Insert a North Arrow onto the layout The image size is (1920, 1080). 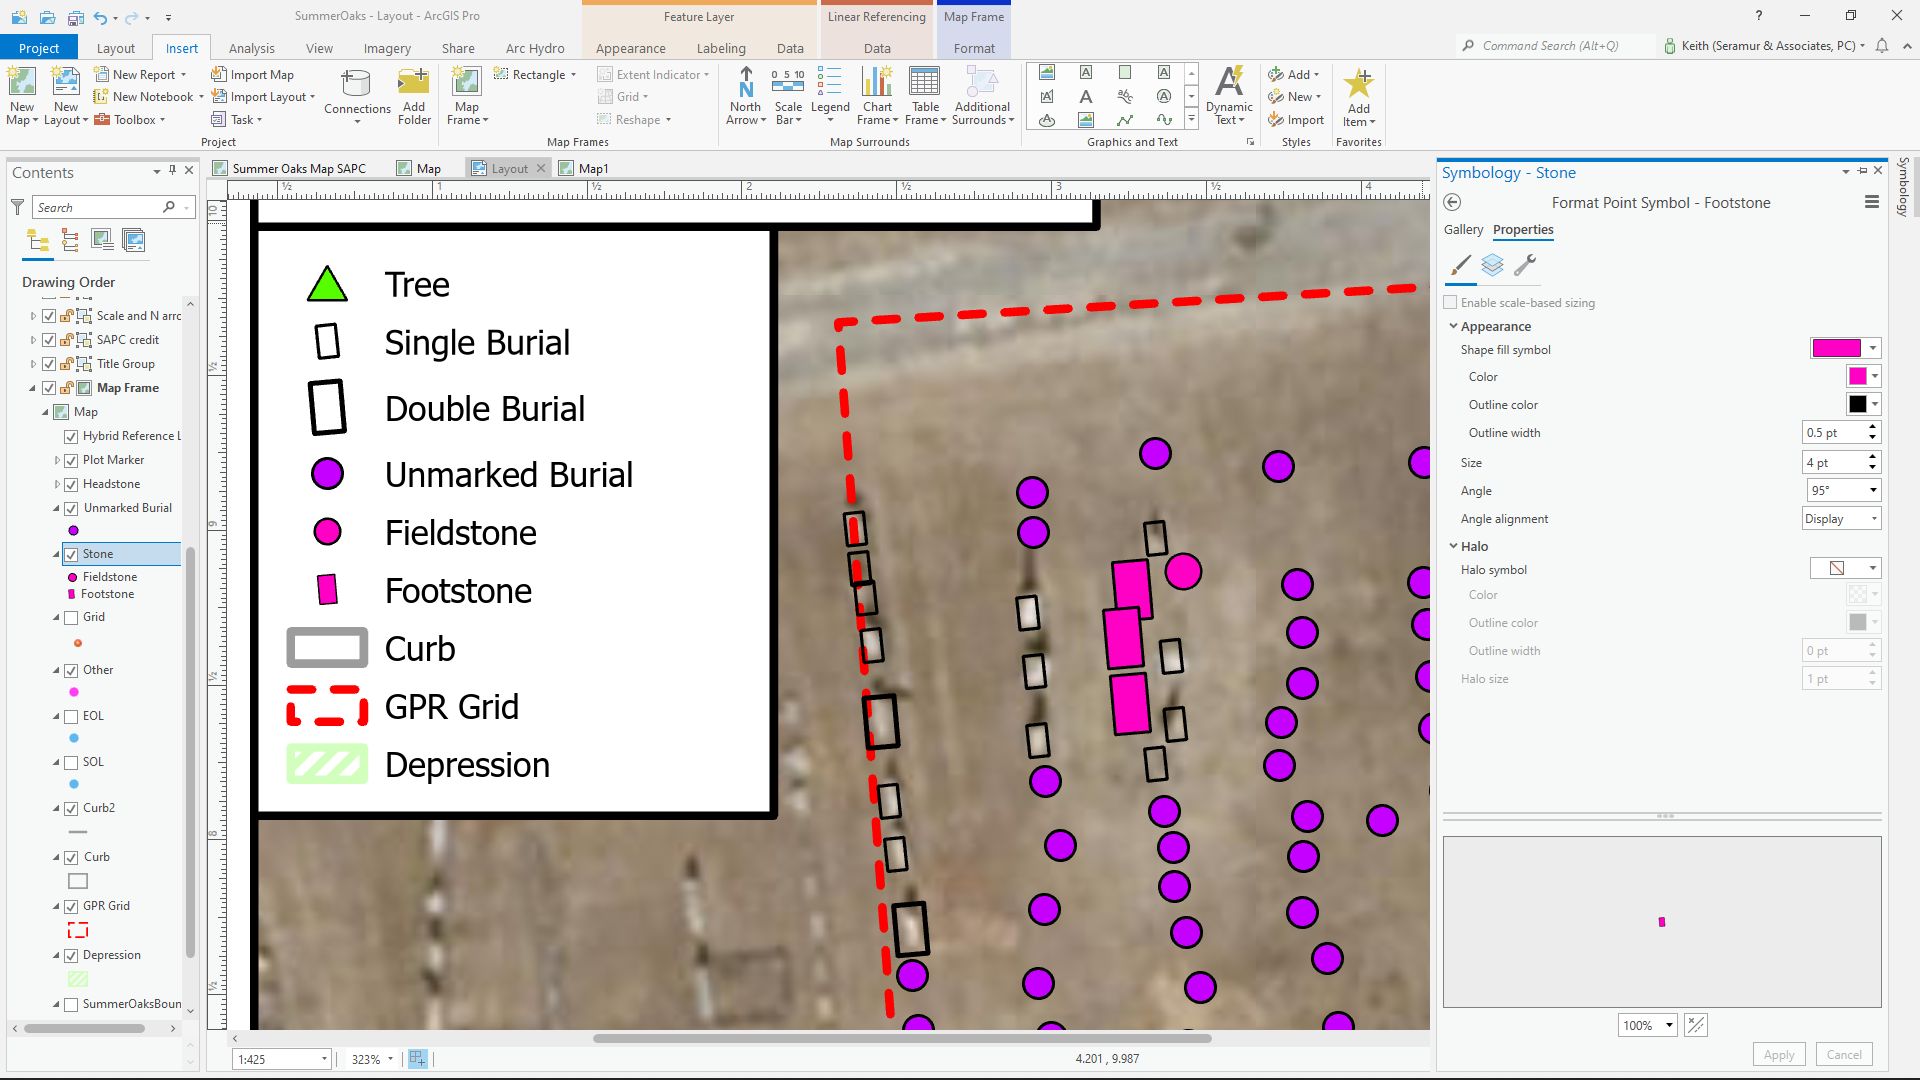coord(745,95)
